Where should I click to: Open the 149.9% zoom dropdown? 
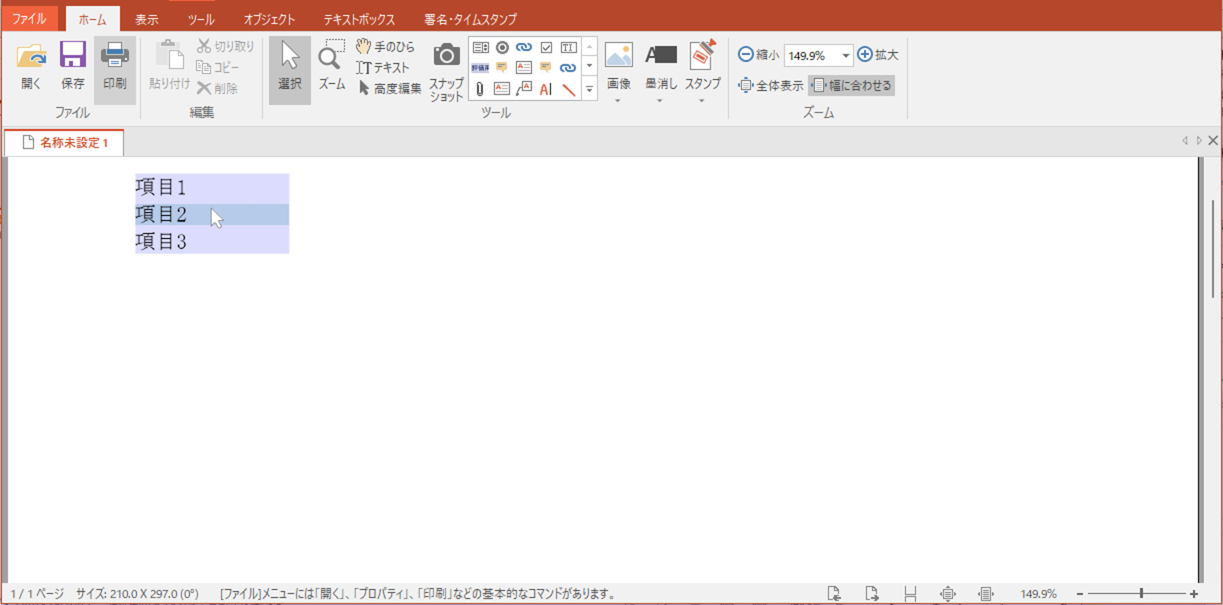pos(846,56)
